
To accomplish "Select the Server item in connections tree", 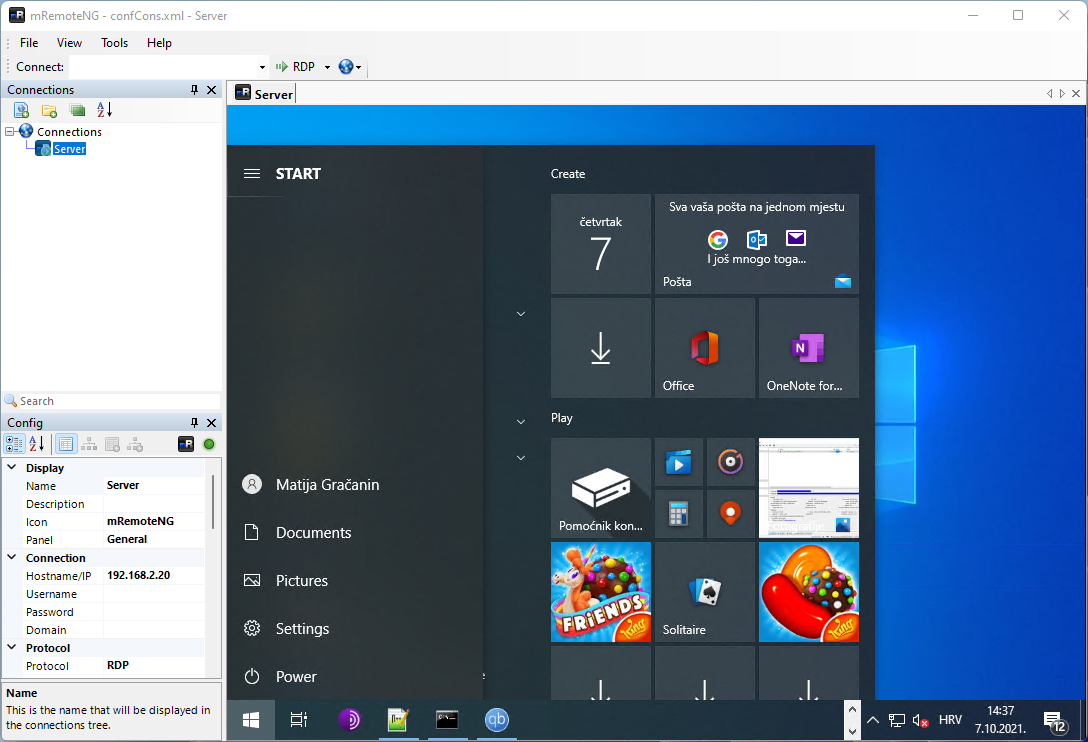I will pyautogui.click(x=69, y=149).
